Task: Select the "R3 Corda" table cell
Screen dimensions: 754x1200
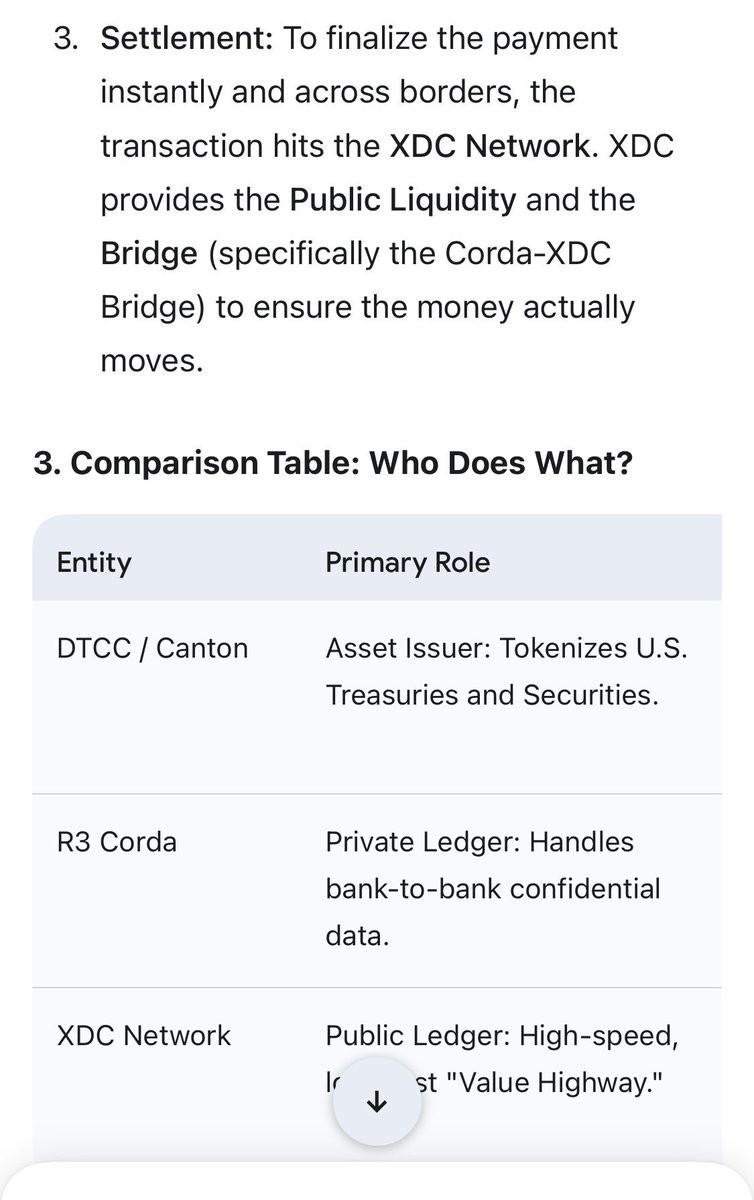Action: coord(117,842)
